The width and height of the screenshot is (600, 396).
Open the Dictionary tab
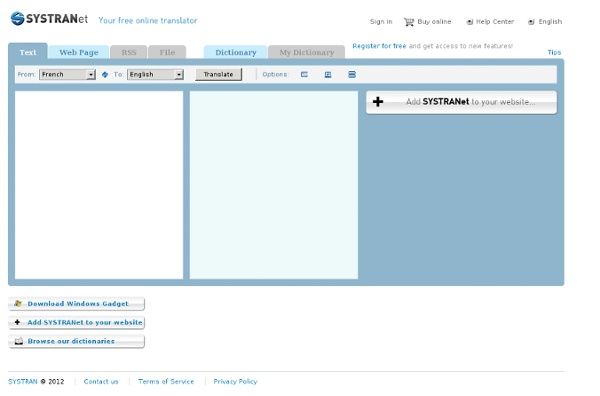[x=236, y=52]
